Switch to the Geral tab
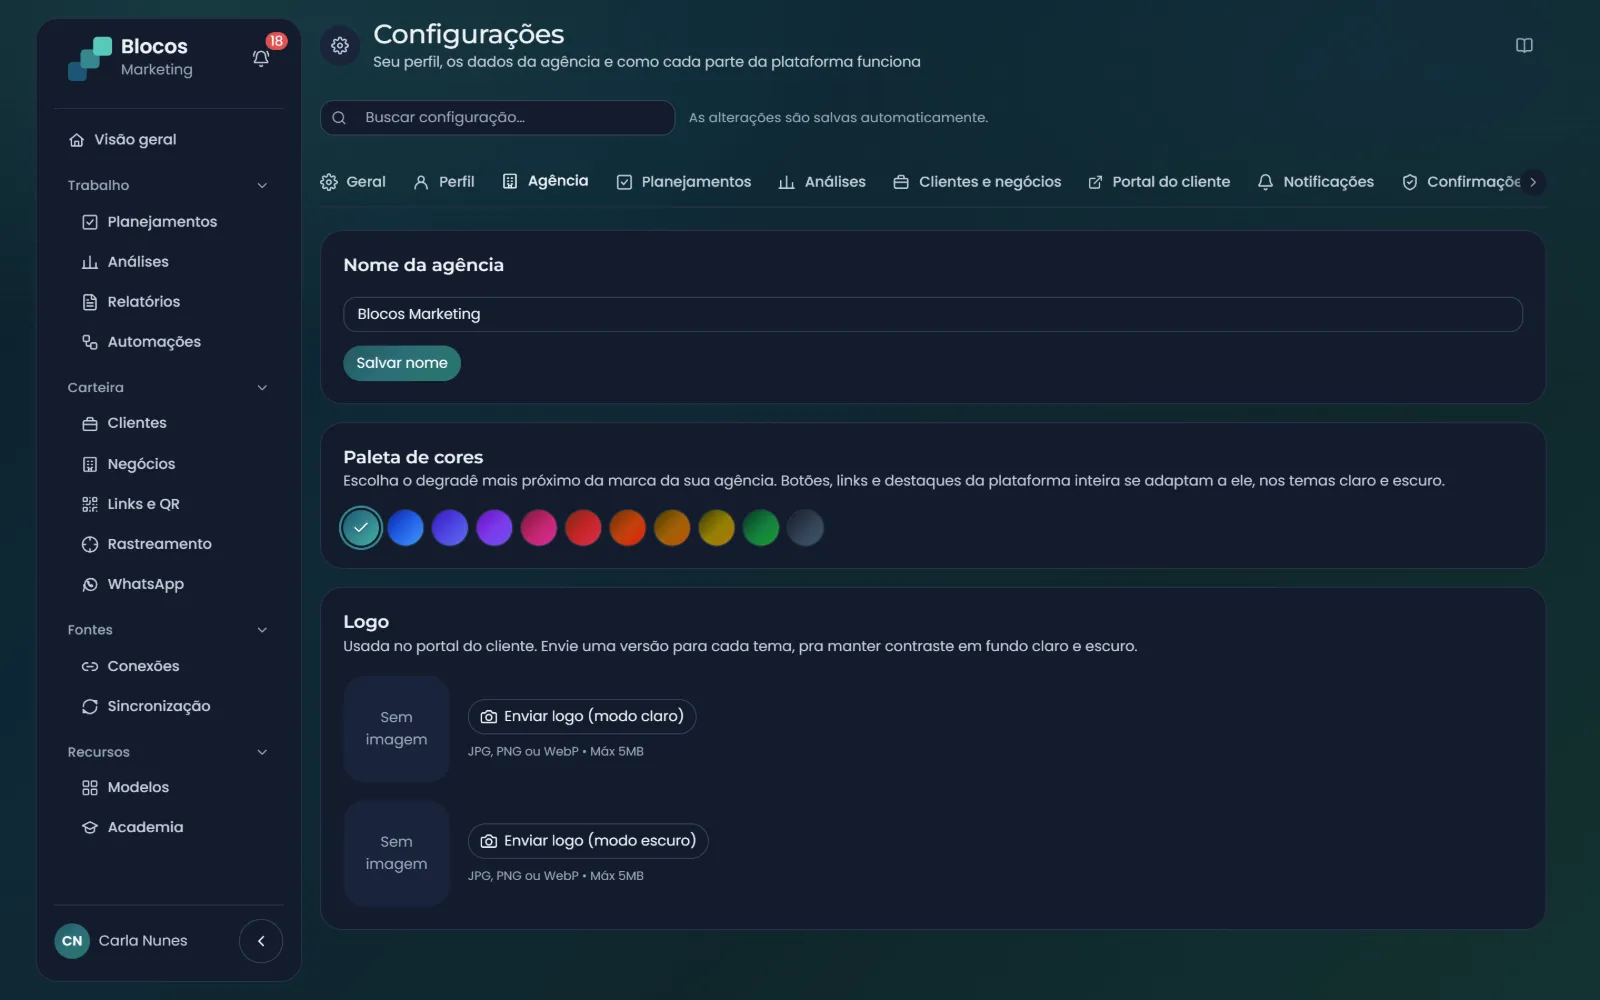This screenshot has height=1000, width=1600. click(353, 182)
